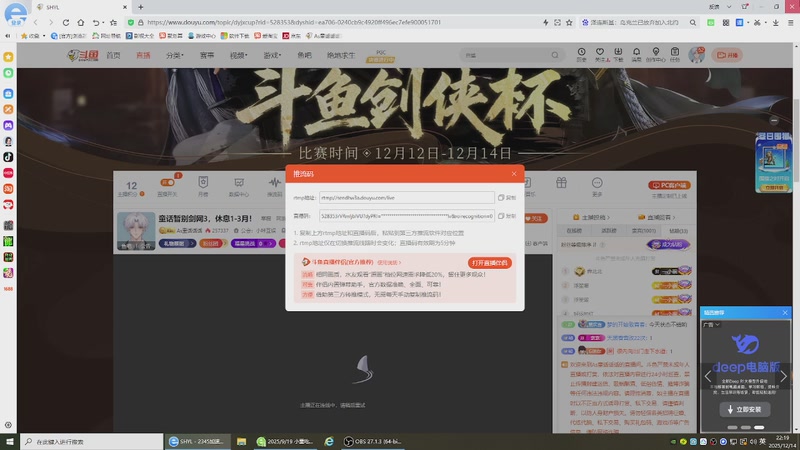800x450 pixels.
Task: Click the rtmp address input field
Action: (406, 197)
